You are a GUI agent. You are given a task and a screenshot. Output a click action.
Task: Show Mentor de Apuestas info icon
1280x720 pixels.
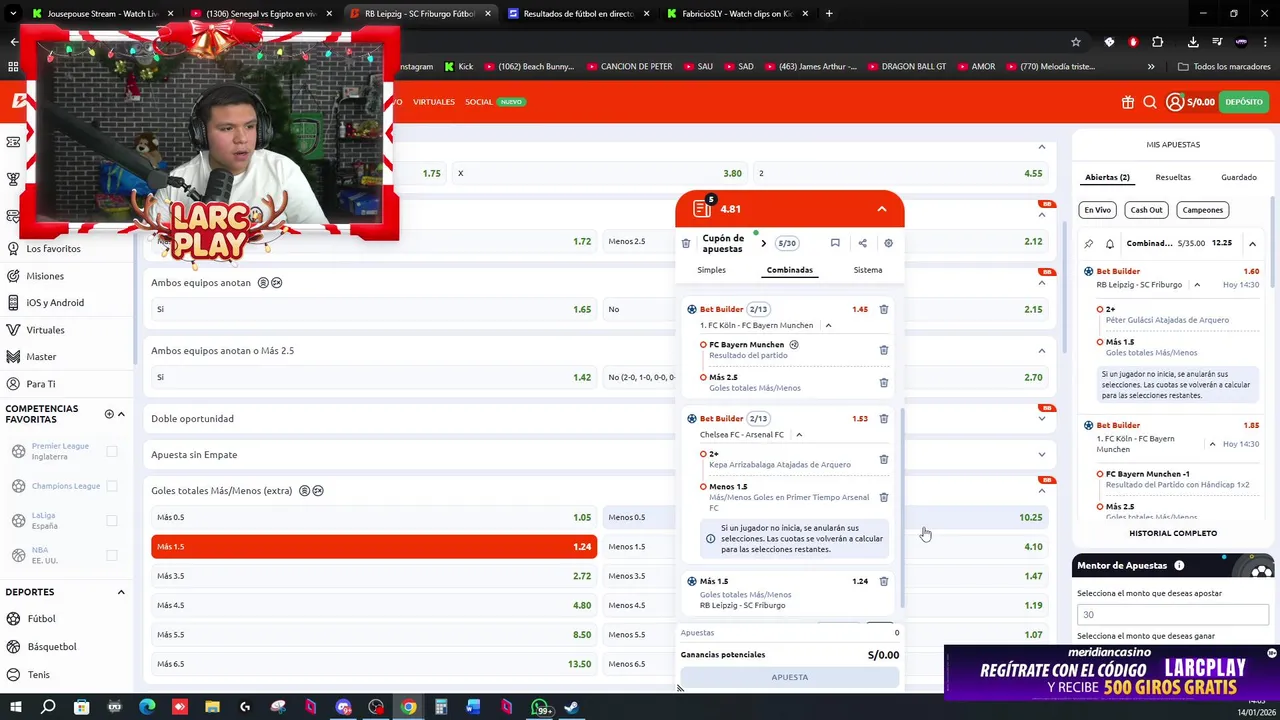point(1179,566)
